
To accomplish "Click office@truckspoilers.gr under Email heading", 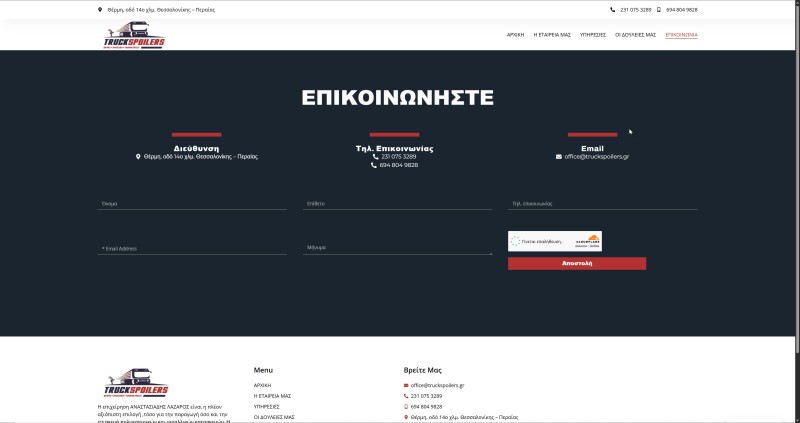I will tap(596, 157).
